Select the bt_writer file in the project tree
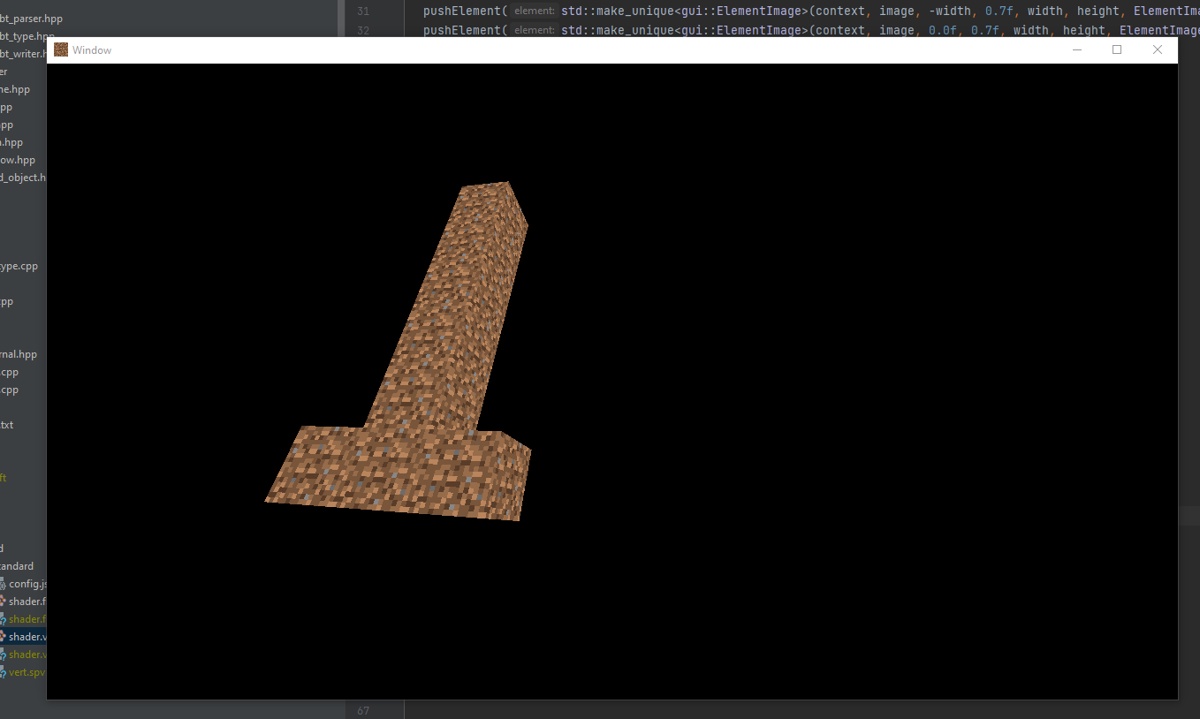1200x719 pixels. [x=22, y=53]
